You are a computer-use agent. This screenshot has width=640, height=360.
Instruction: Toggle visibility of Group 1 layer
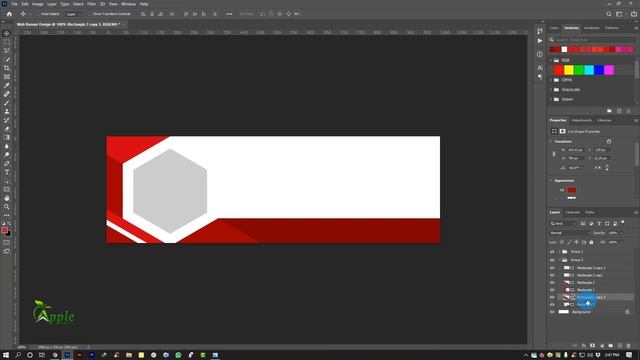pyautogui.click(x=552, y=252)
